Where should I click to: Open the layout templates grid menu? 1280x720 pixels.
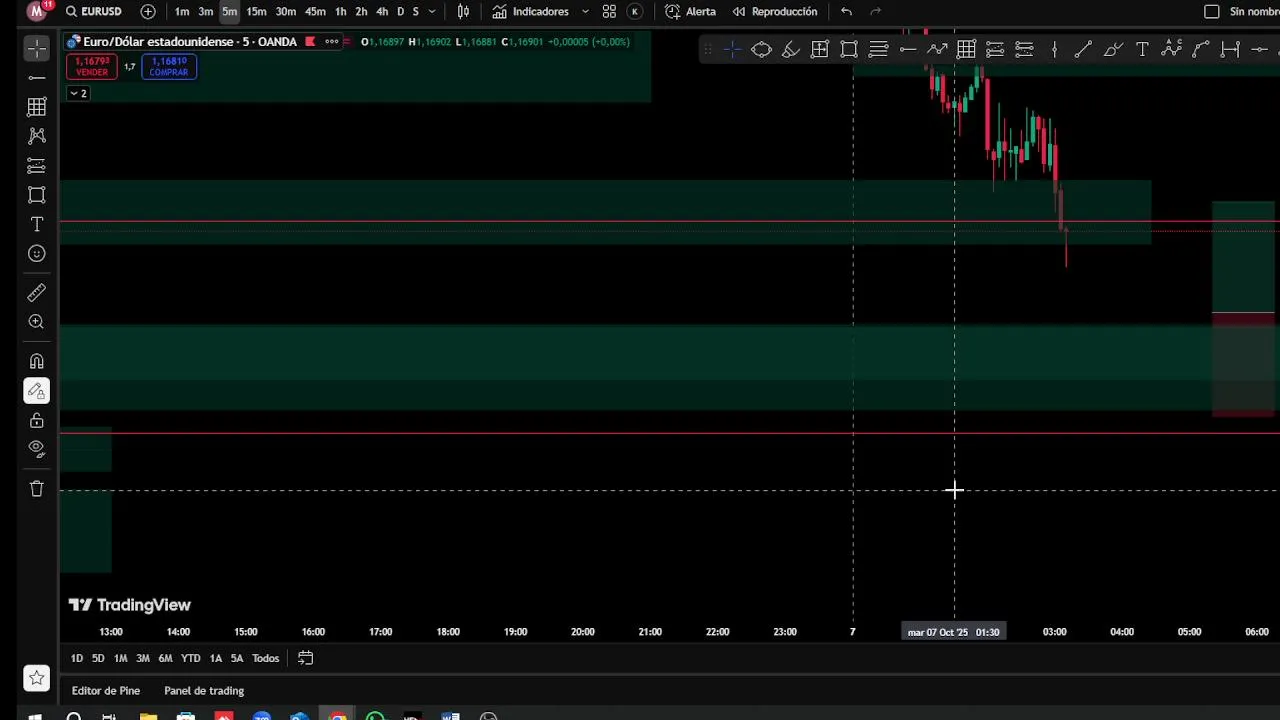pos(609,12)
